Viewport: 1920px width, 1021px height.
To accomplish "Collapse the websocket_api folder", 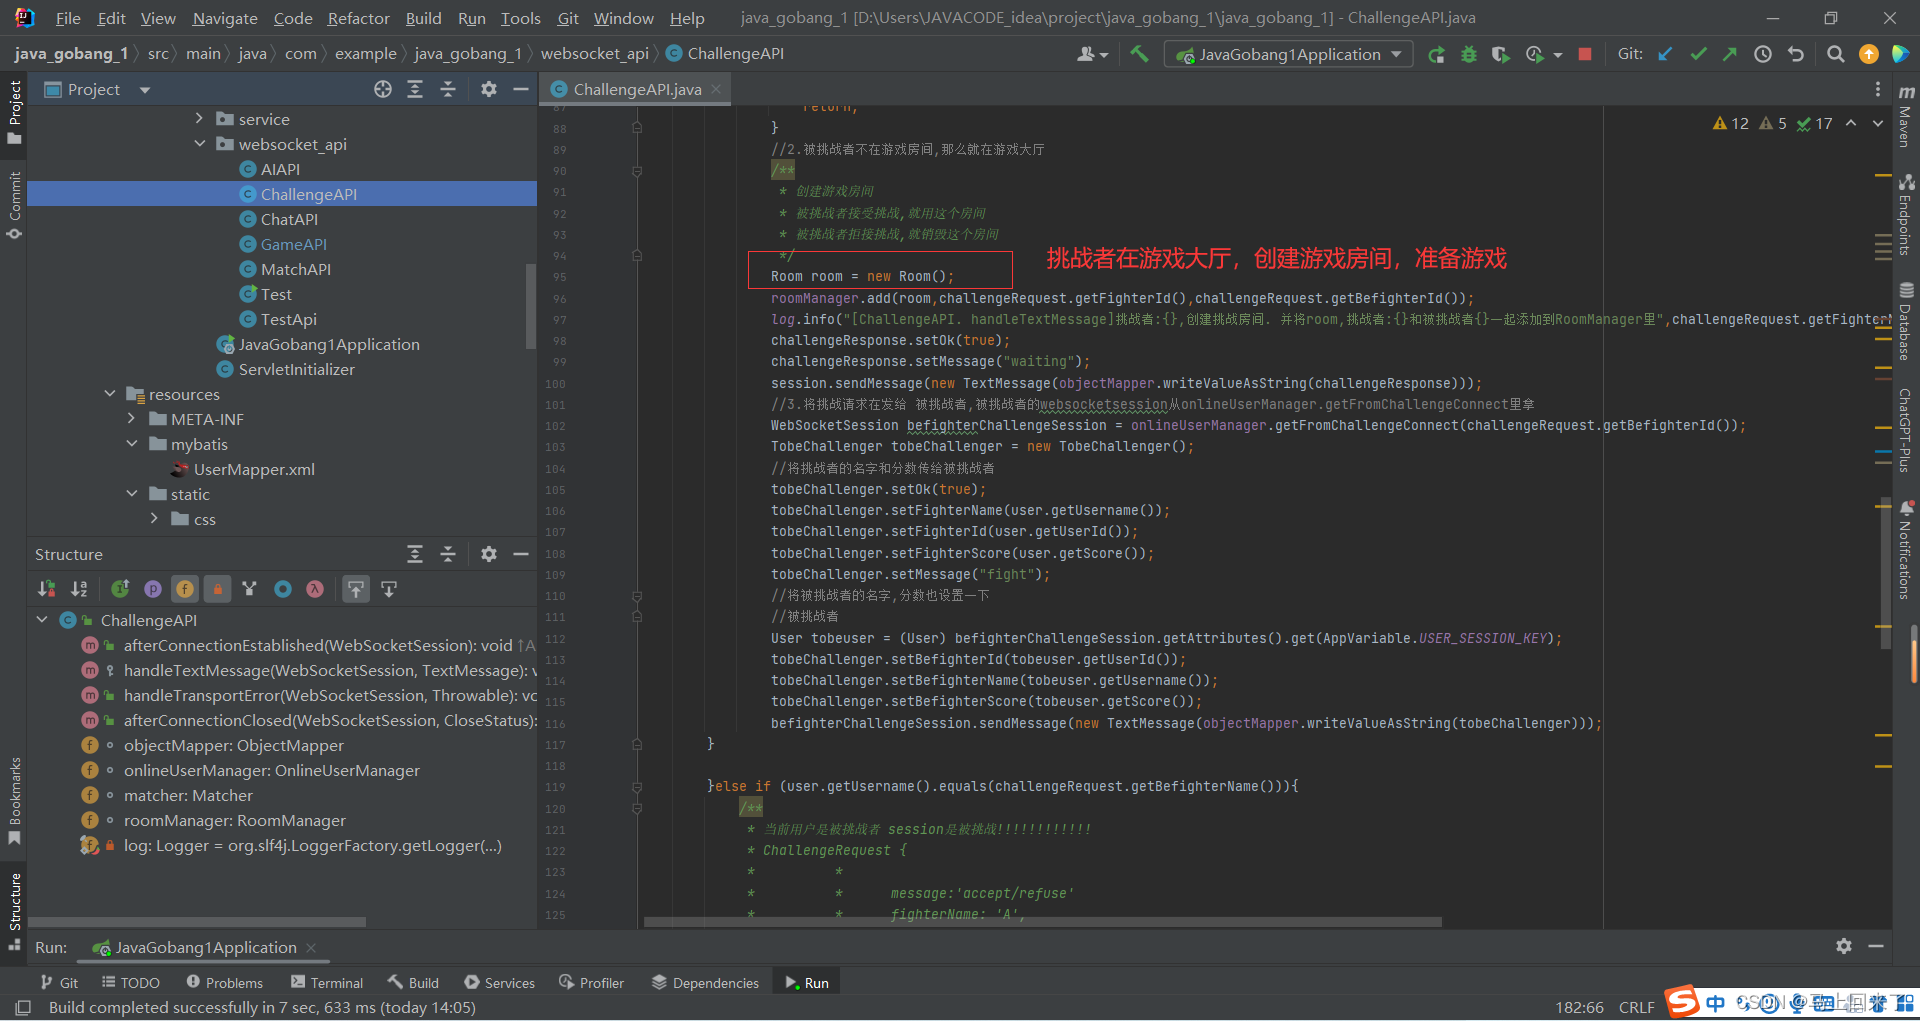I will [199, 144].
